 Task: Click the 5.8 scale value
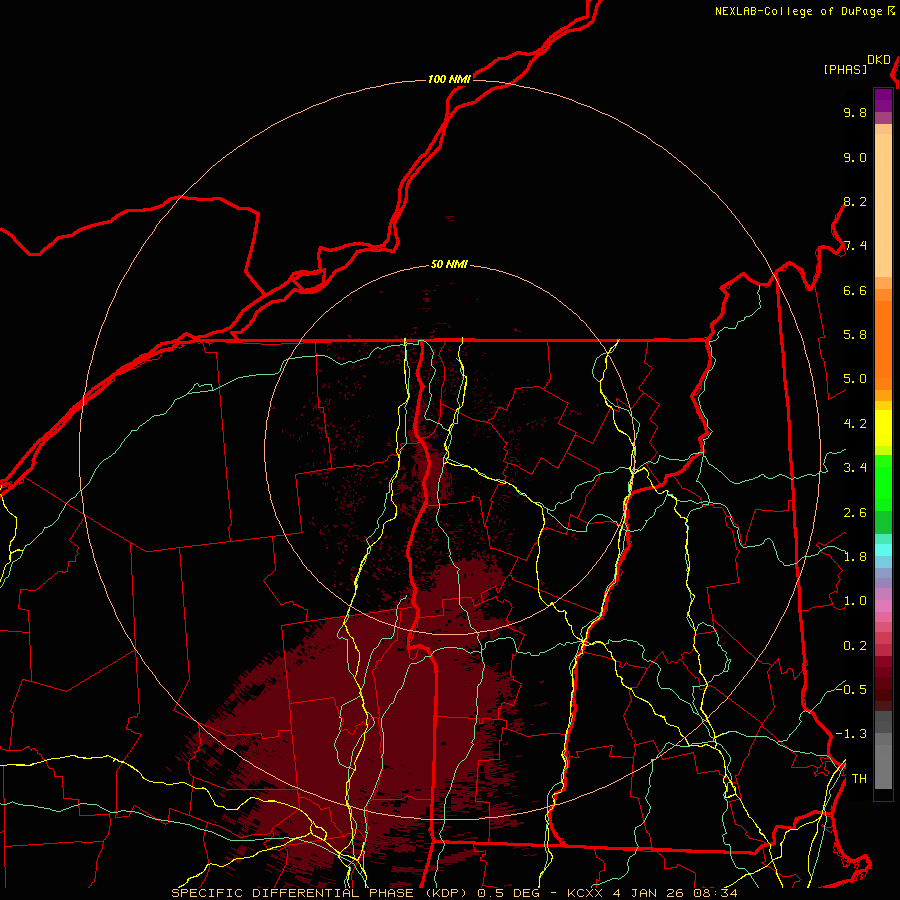[855, 335]
